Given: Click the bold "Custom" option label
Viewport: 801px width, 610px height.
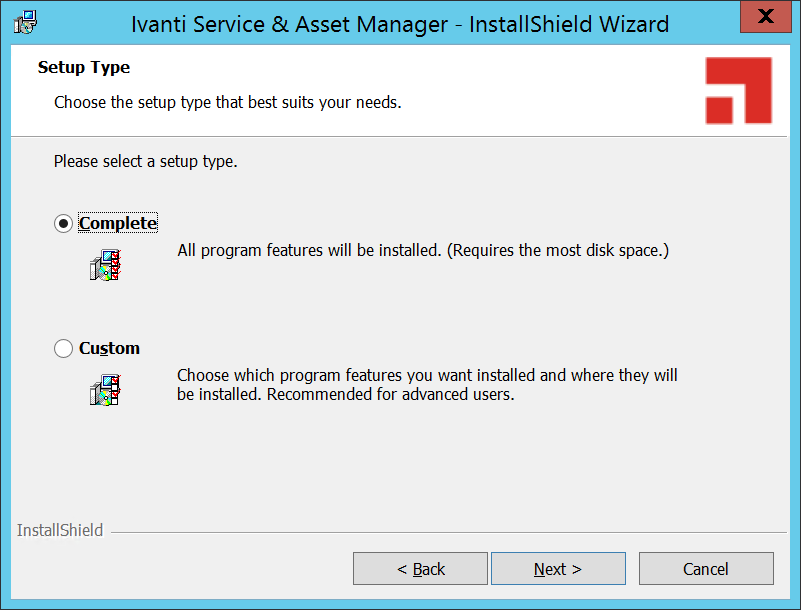Looking at the screenshot, I should (x=110, y=349).
